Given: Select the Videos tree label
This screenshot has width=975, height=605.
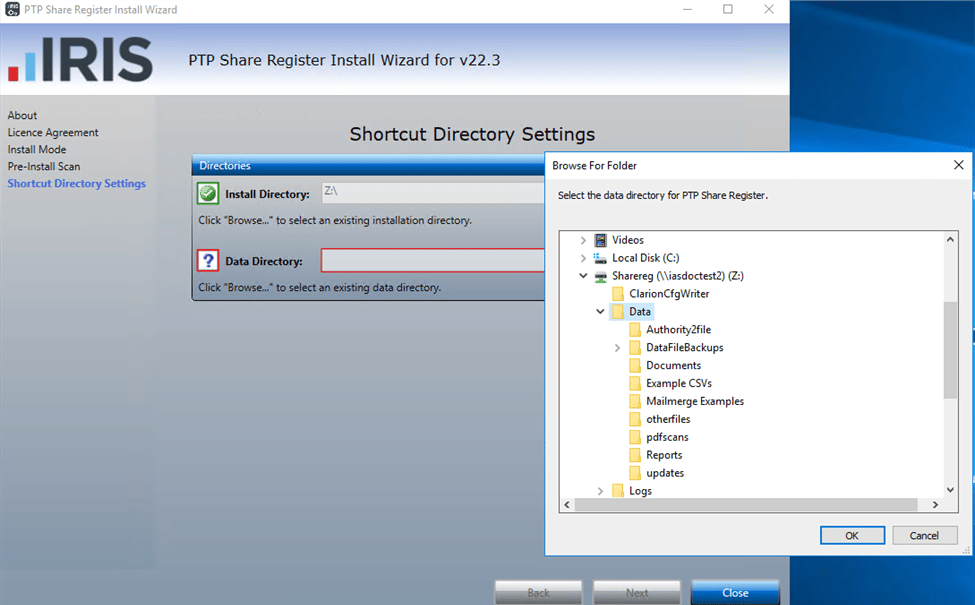Looking at the screenshot, I should (627, 240).
